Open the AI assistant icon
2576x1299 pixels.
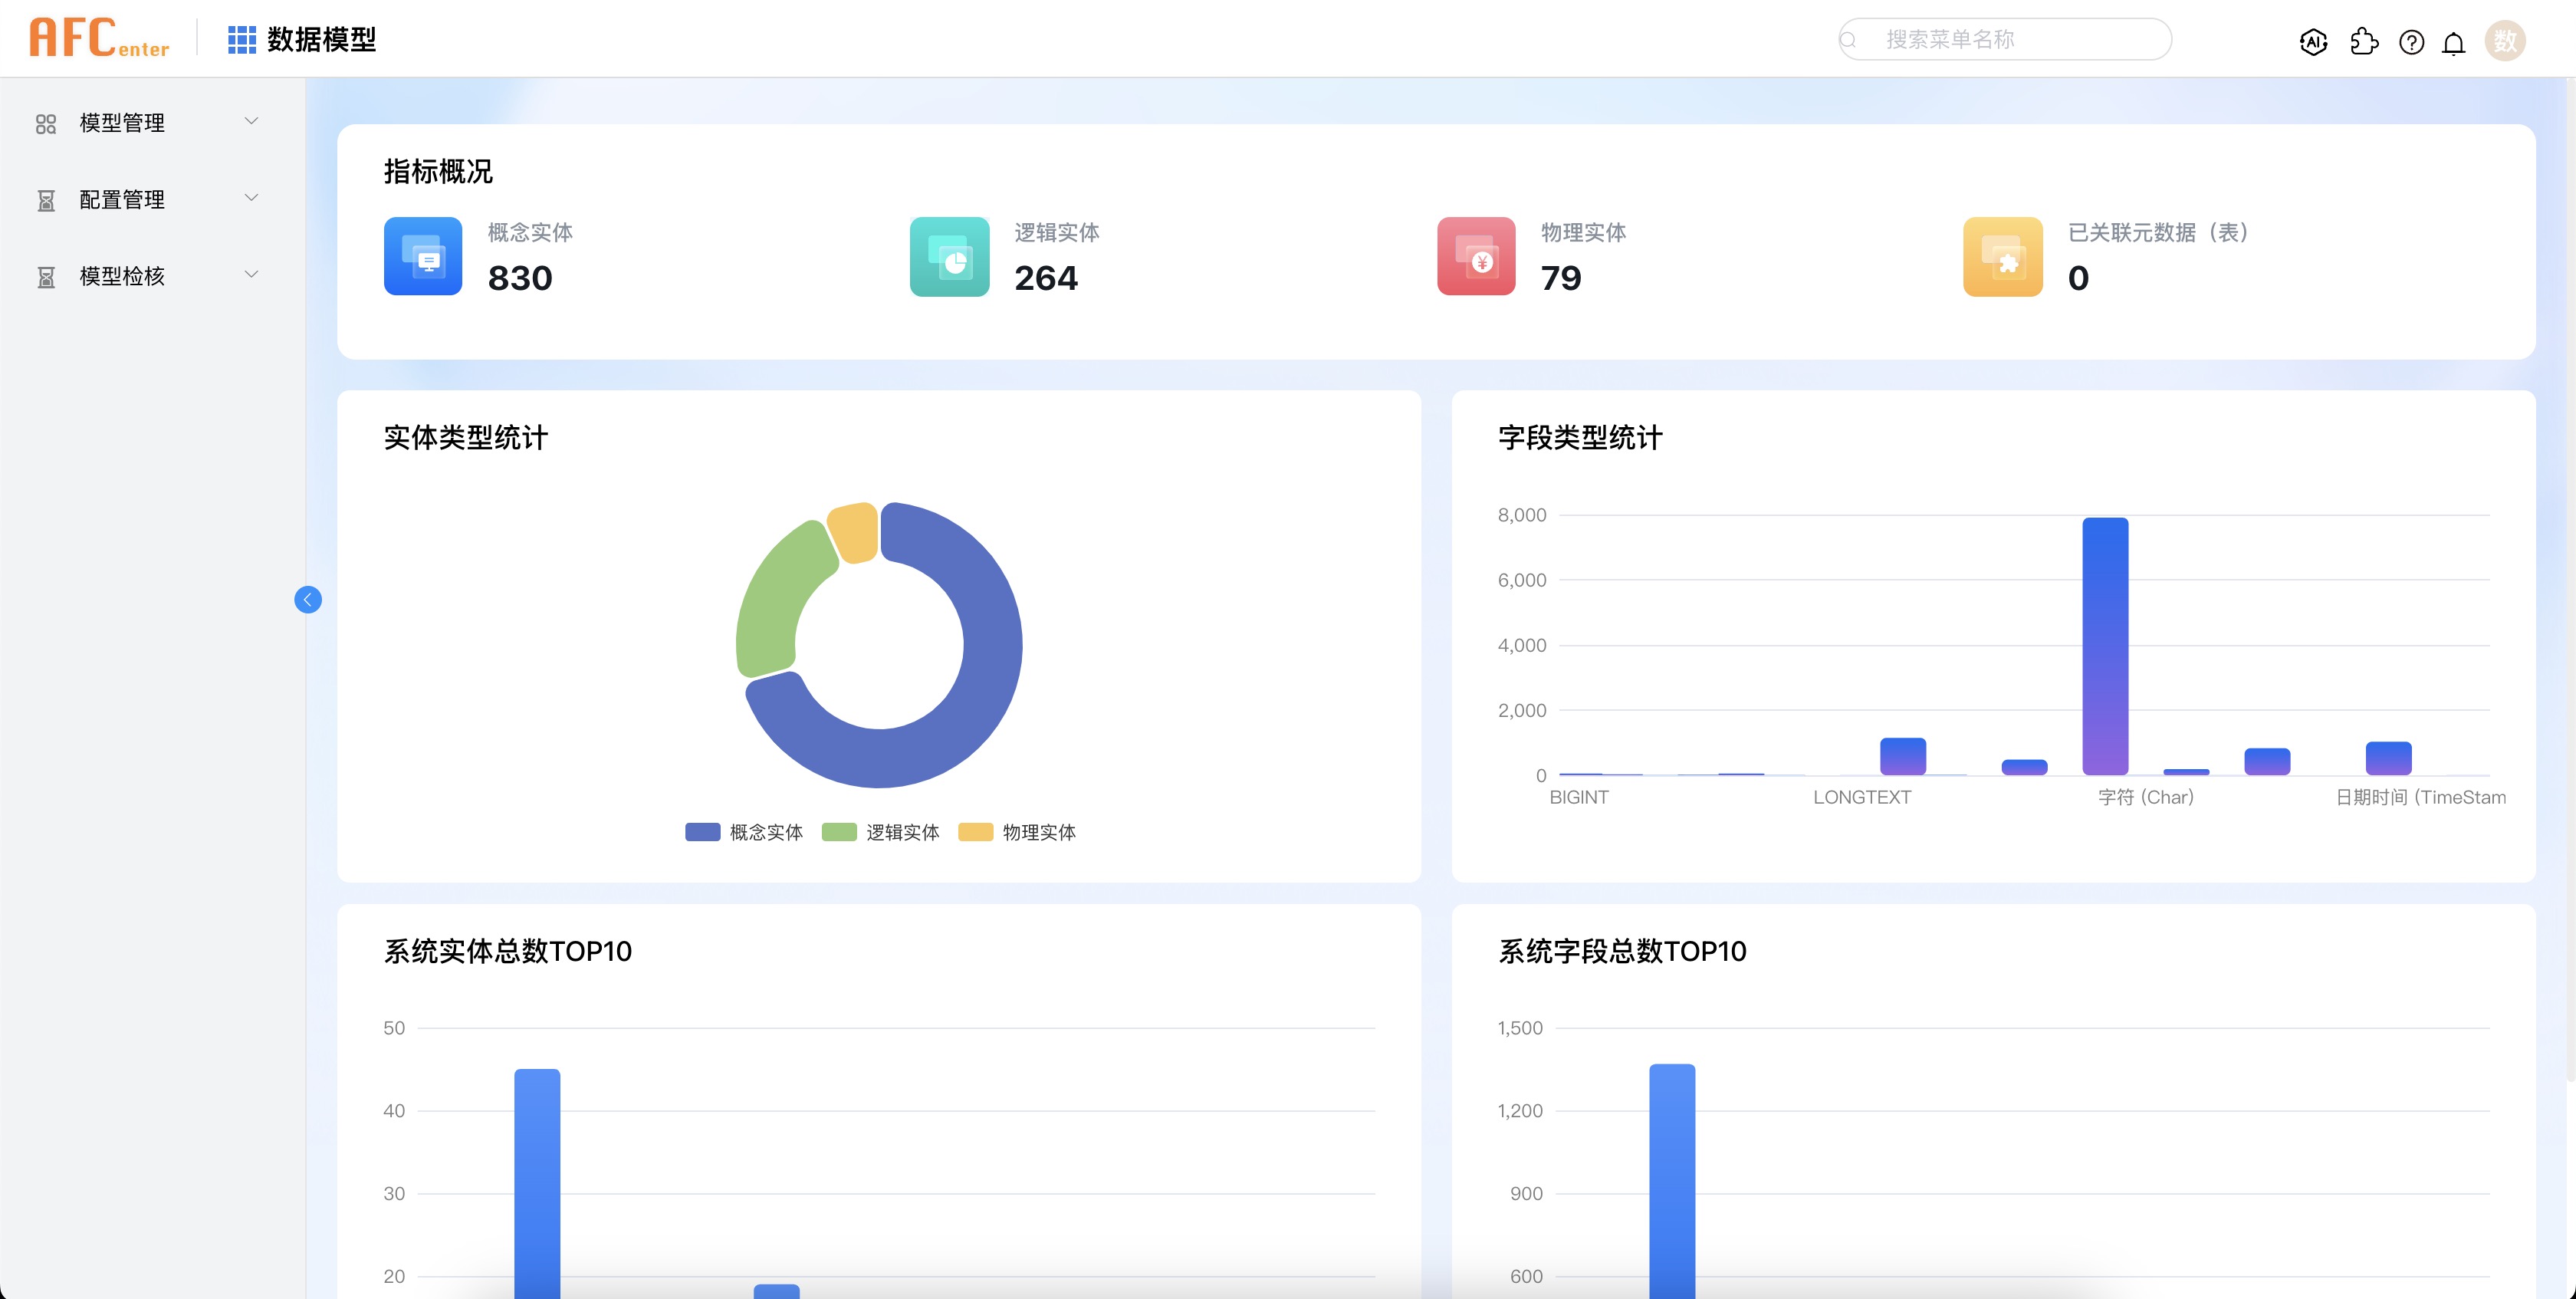[2313, 42]
